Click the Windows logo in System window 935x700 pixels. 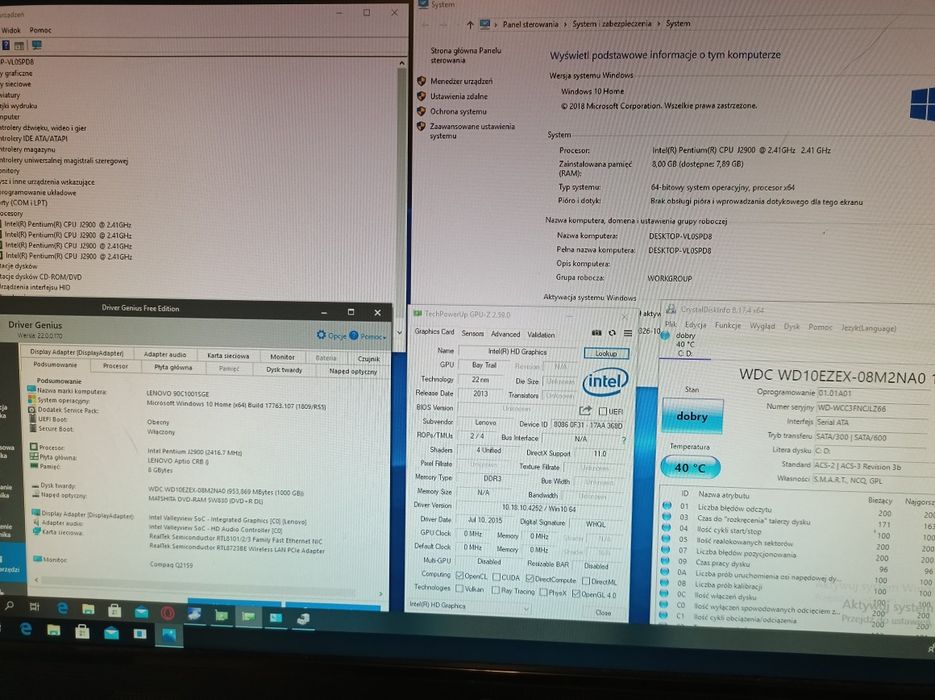[922, 103]
